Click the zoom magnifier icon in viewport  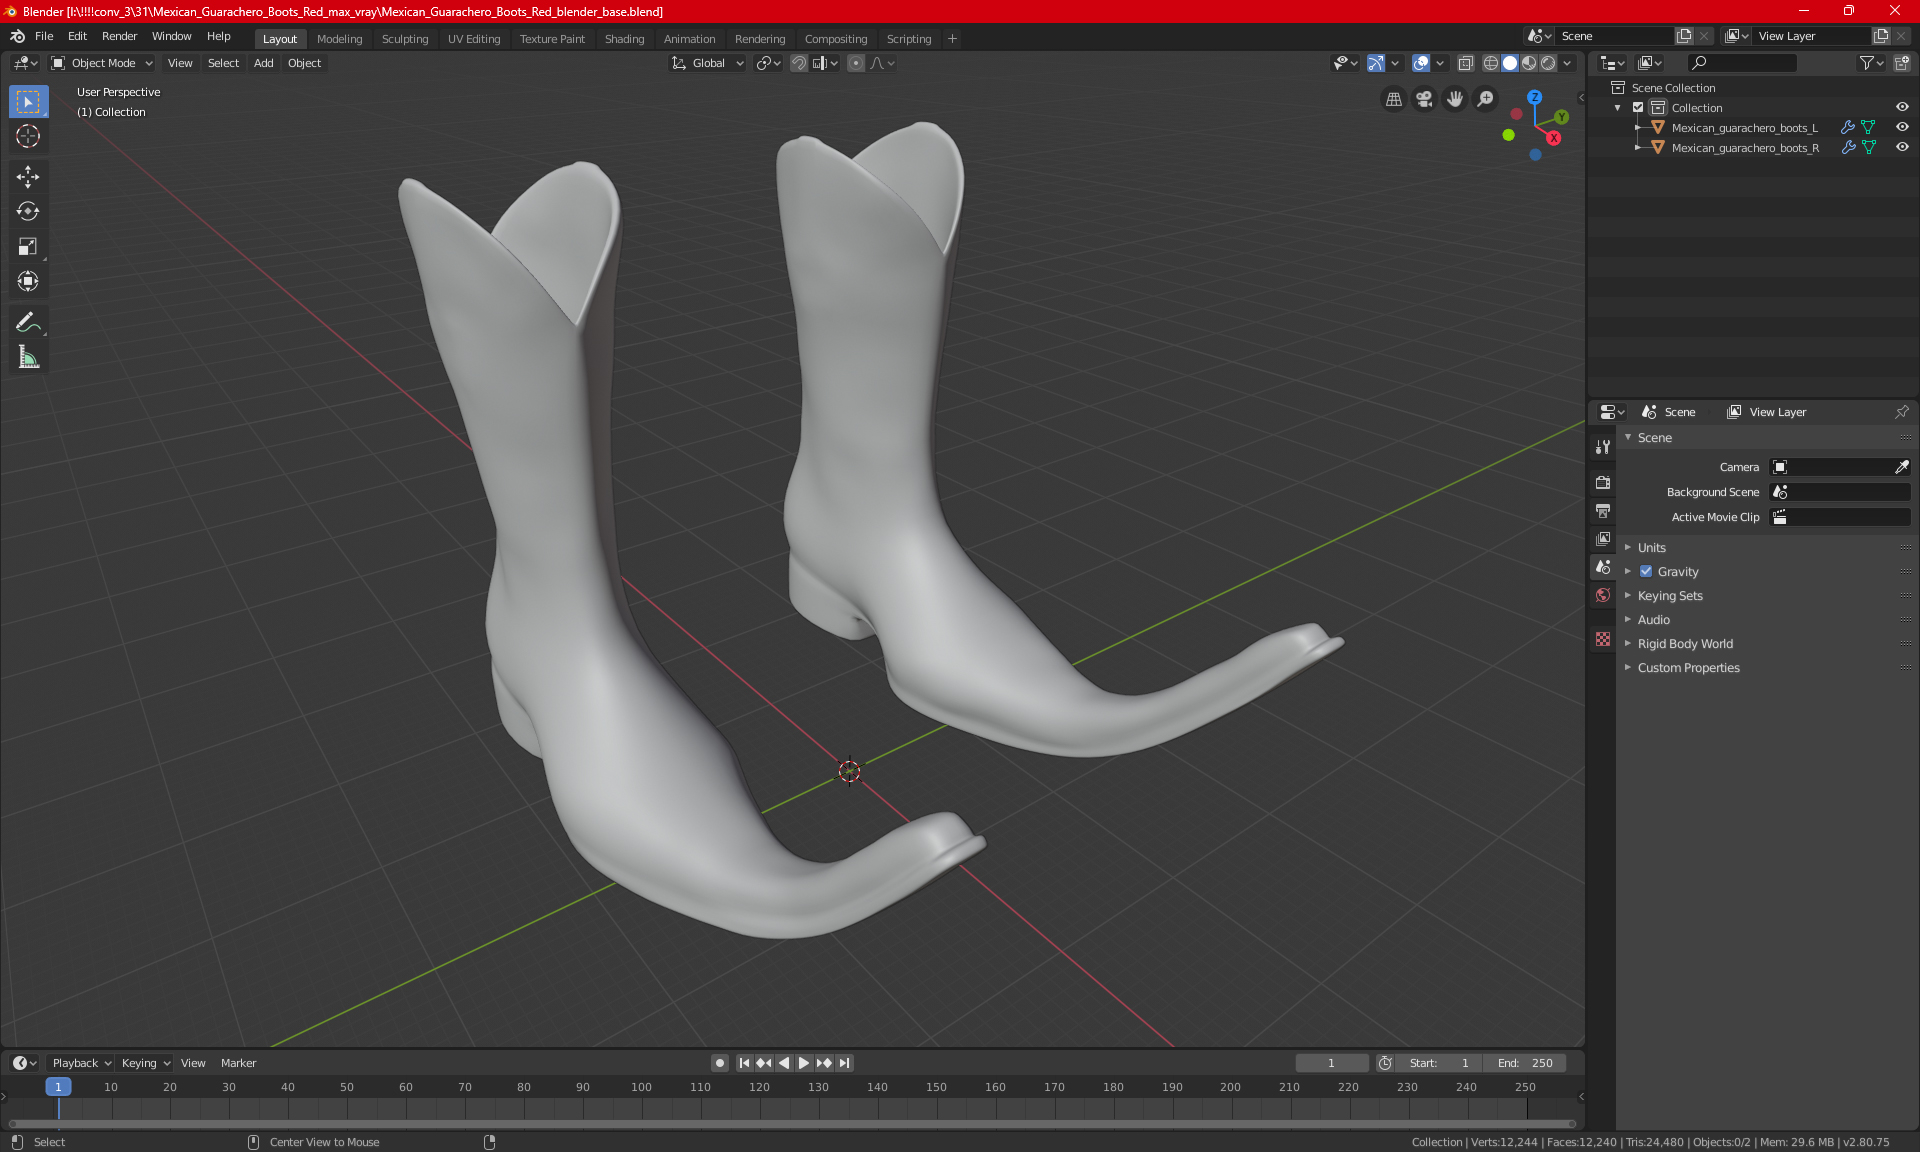click(1486, 99)
